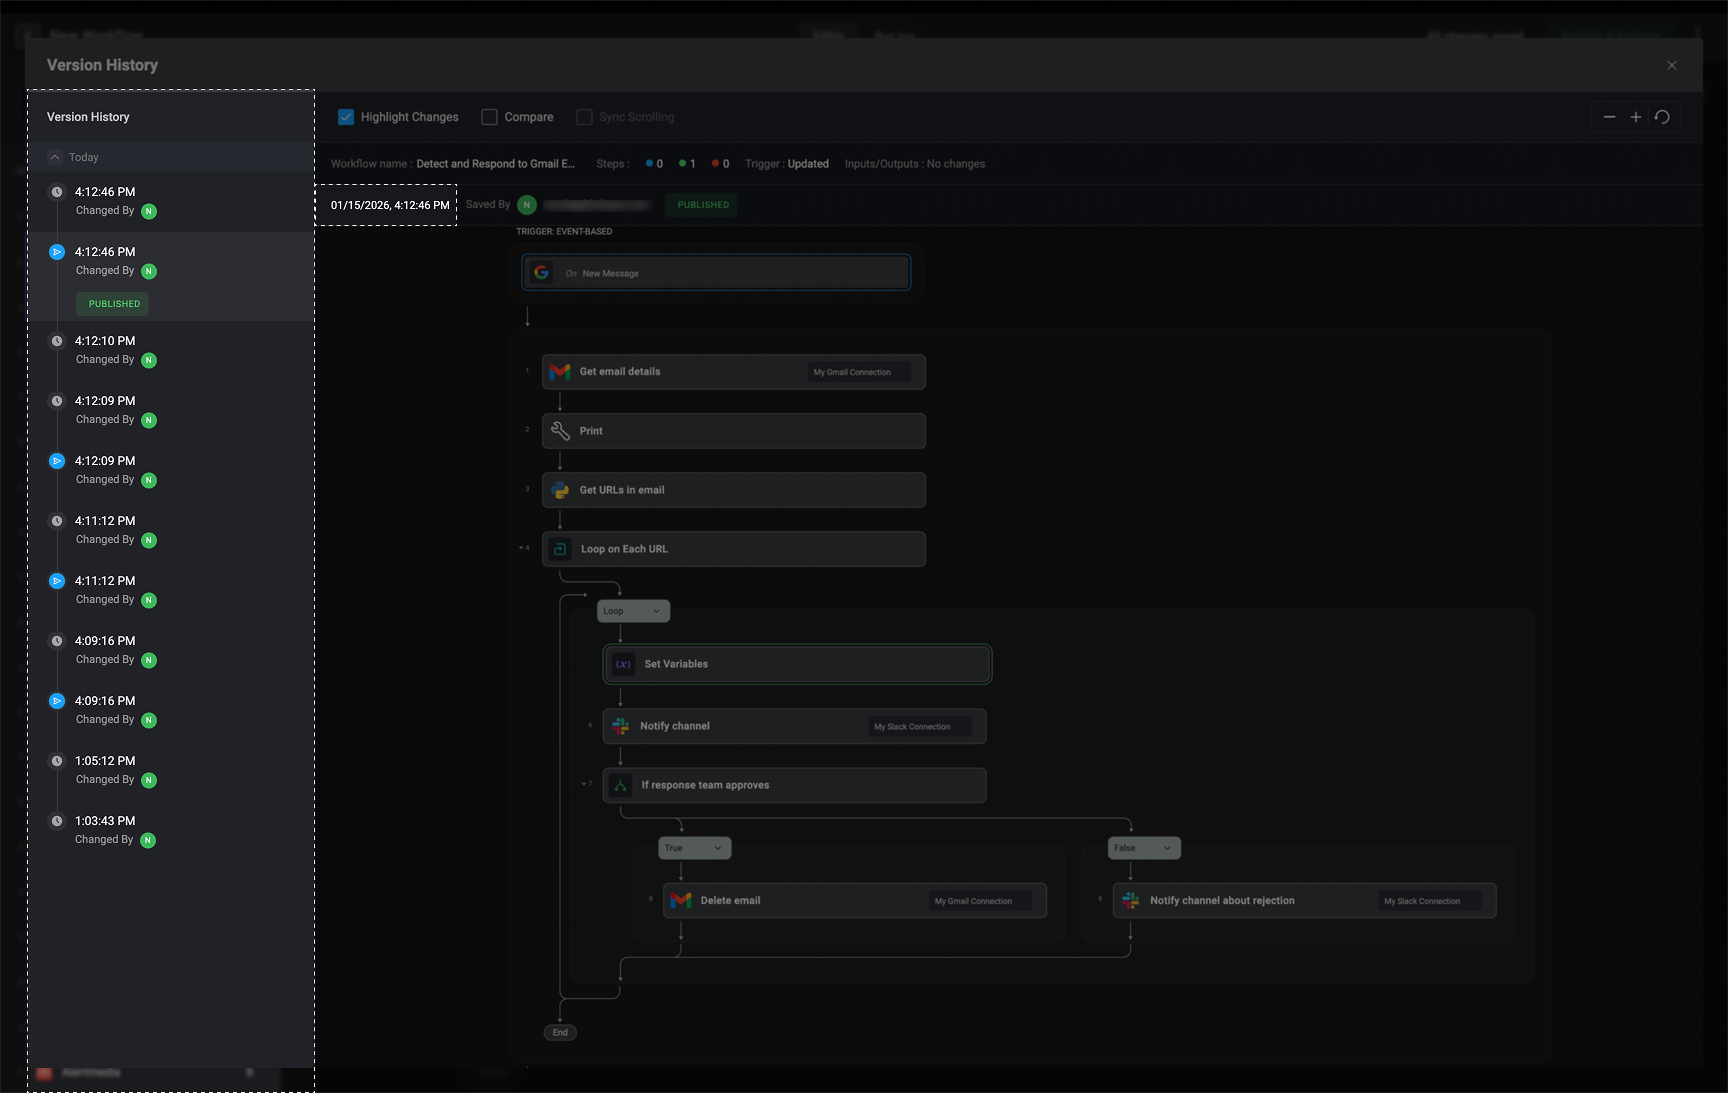The image size is (1728, 1093).
Task: Click the Trigger: Updated label
Action: [787, 164]
